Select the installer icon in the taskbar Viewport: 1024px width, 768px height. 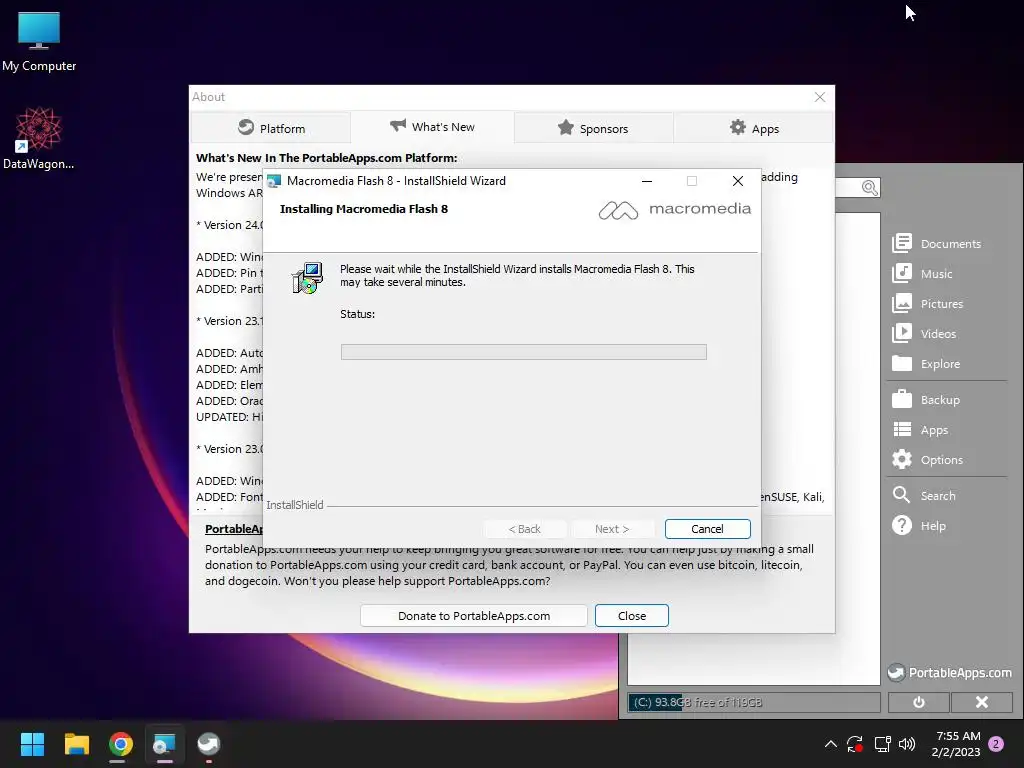click(x=164, y=744)
